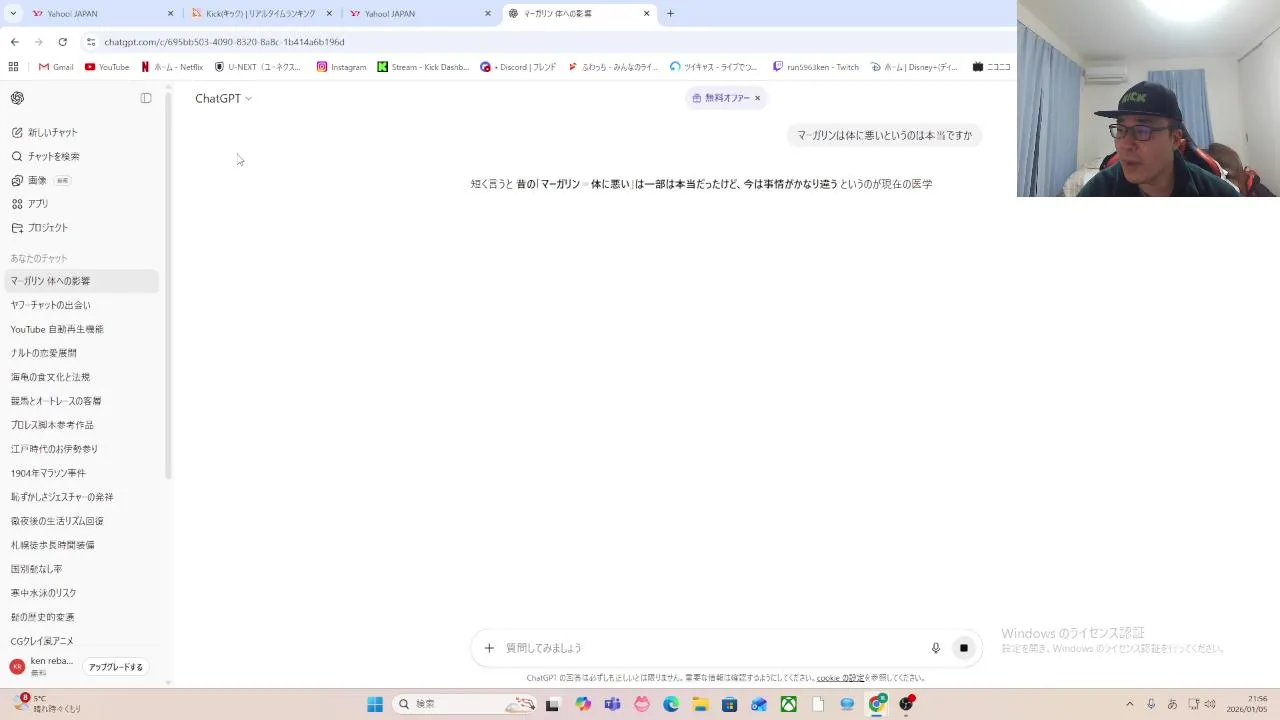Image resolution: width=1280 pixels, height=720 pixels.
Task: Open chat プロレス脚本参考作品
Action: pyautogui.click(x=82, y=425)
